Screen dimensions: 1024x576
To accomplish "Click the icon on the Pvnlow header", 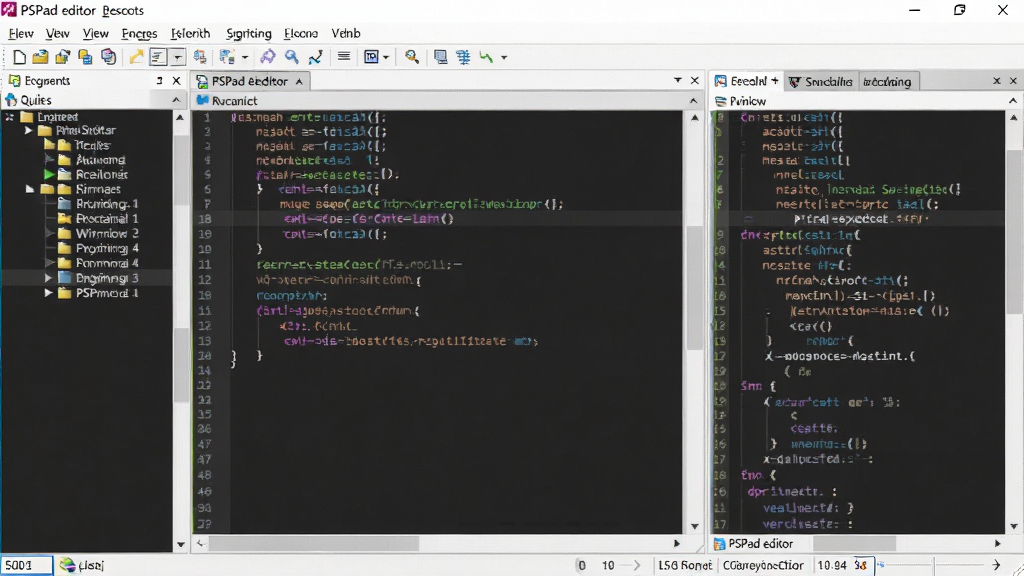I will (720, 101).
